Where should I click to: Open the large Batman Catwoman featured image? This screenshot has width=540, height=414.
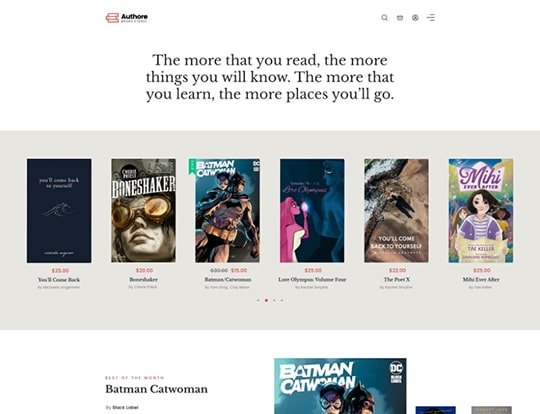[x=340, y=386]
